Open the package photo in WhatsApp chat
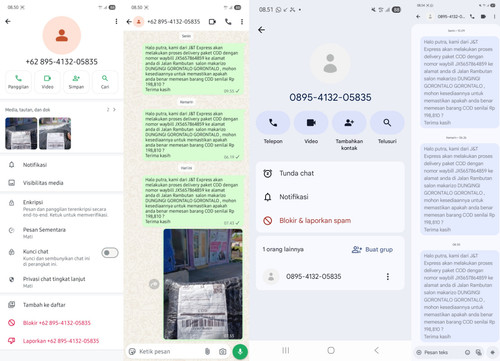The image size is (500, 361). tap(203, 284)
